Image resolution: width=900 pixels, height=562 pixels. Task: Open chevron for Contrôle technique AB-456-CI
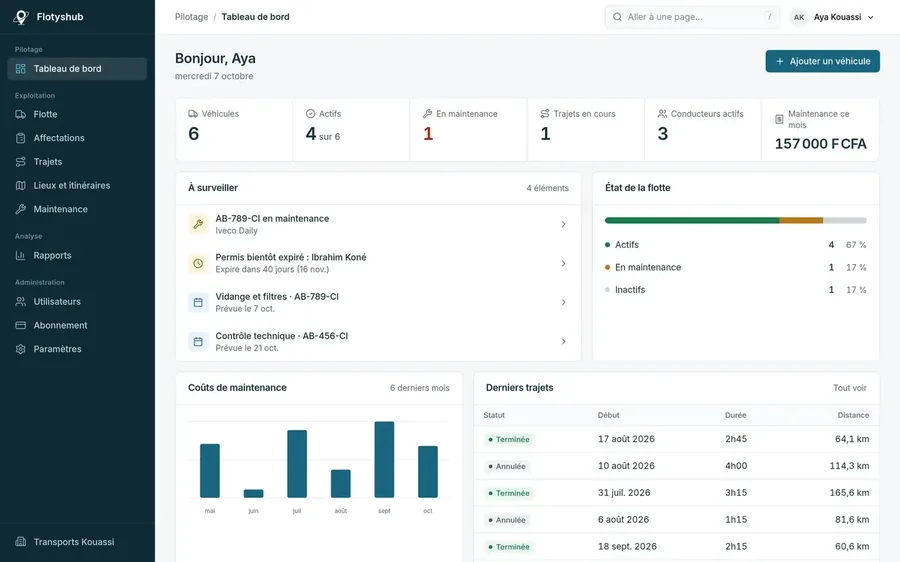[564, 342]
